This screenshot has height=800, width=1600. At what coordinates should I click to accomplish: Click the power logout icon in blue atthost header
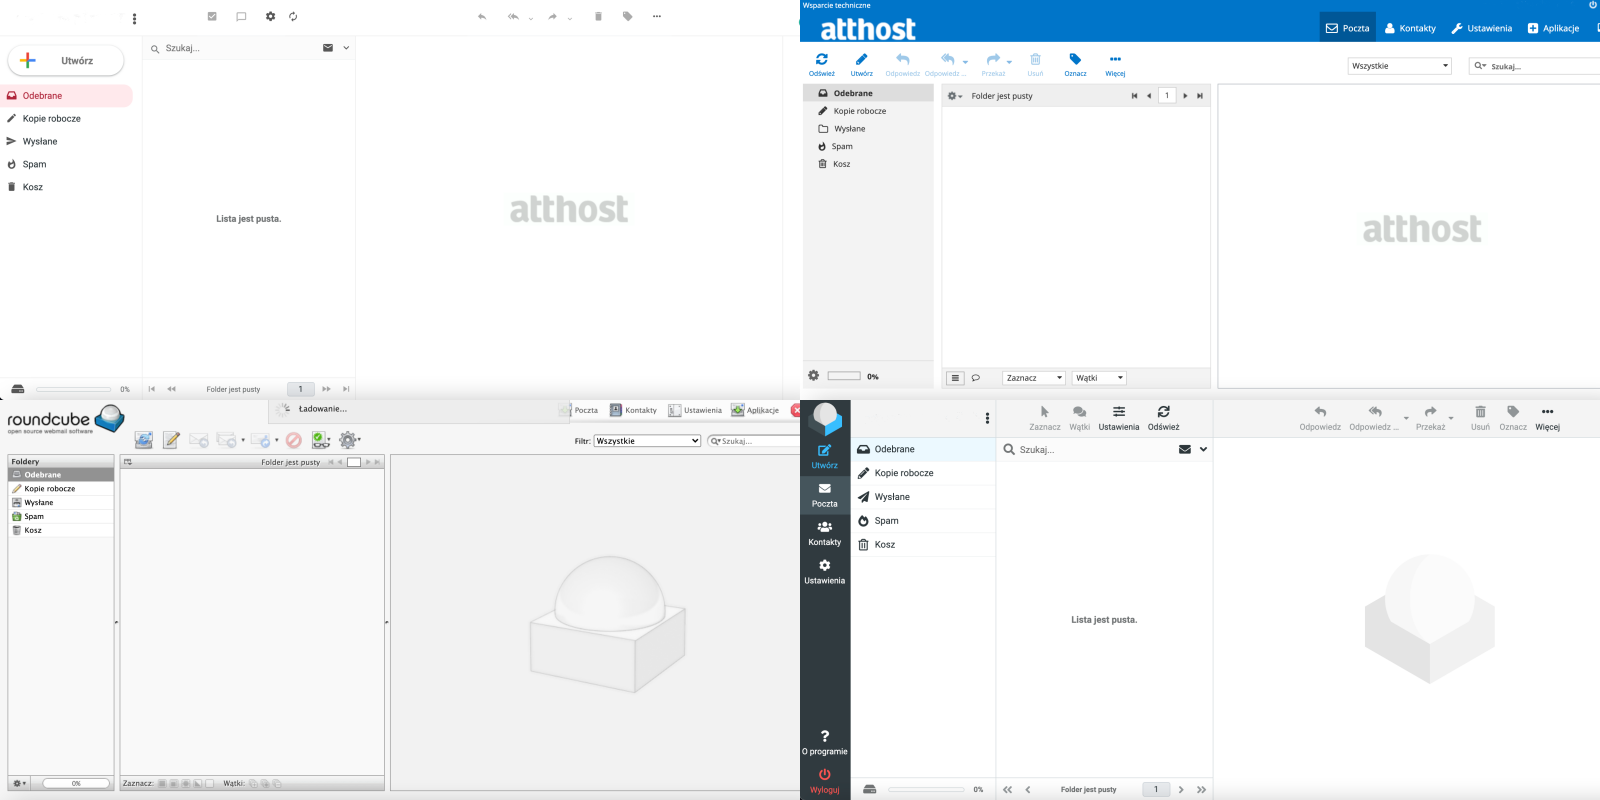(1593, 5)
